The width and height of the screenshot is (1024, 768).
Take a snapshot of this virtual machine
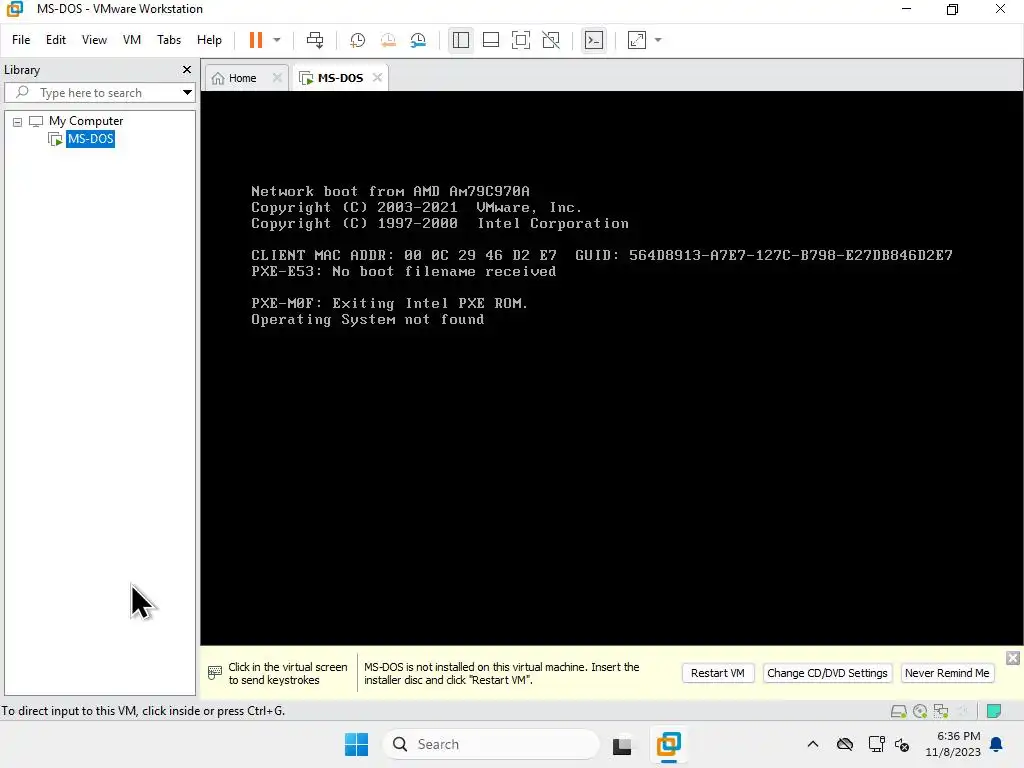click(x=357, y=40)
